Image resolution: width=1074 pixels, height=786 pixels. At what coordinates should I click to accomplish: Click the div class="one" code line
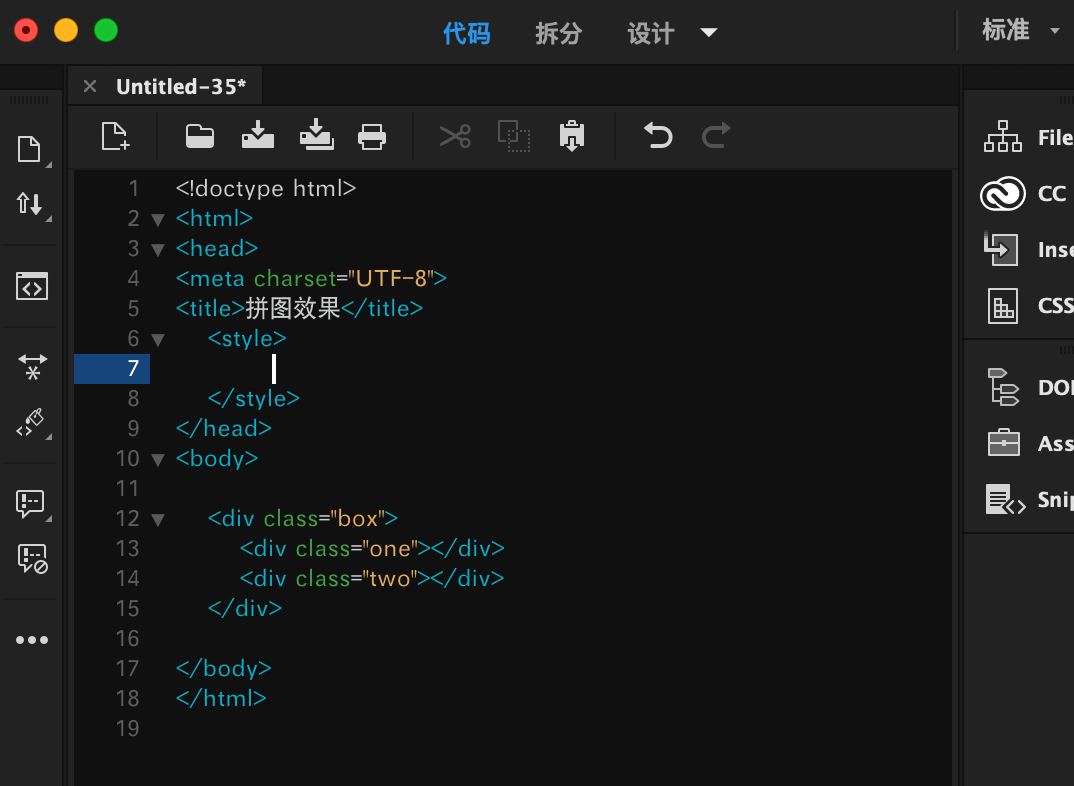[372, 548]
